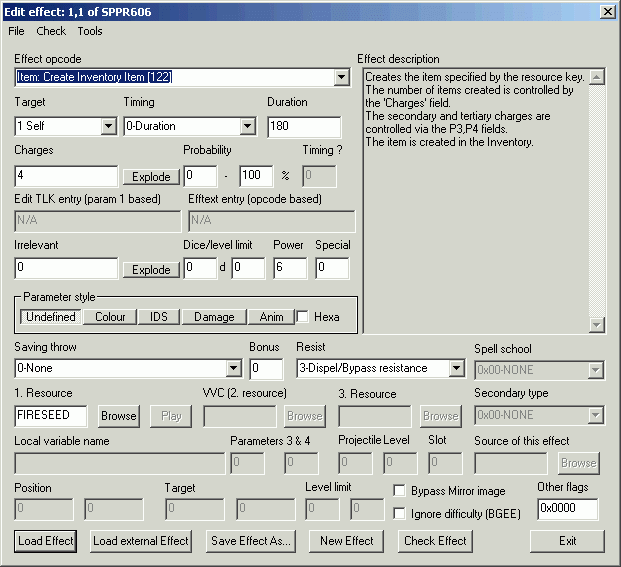Open the File menu
The width and height of the screenshot is (621, 567).
16,31
